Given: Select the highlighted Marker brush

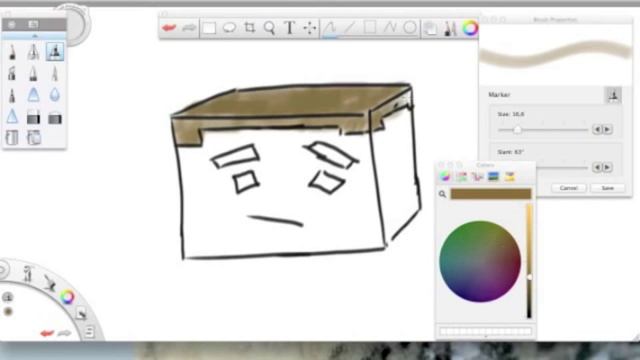Looking at the screenshot, I should (55, 52).
